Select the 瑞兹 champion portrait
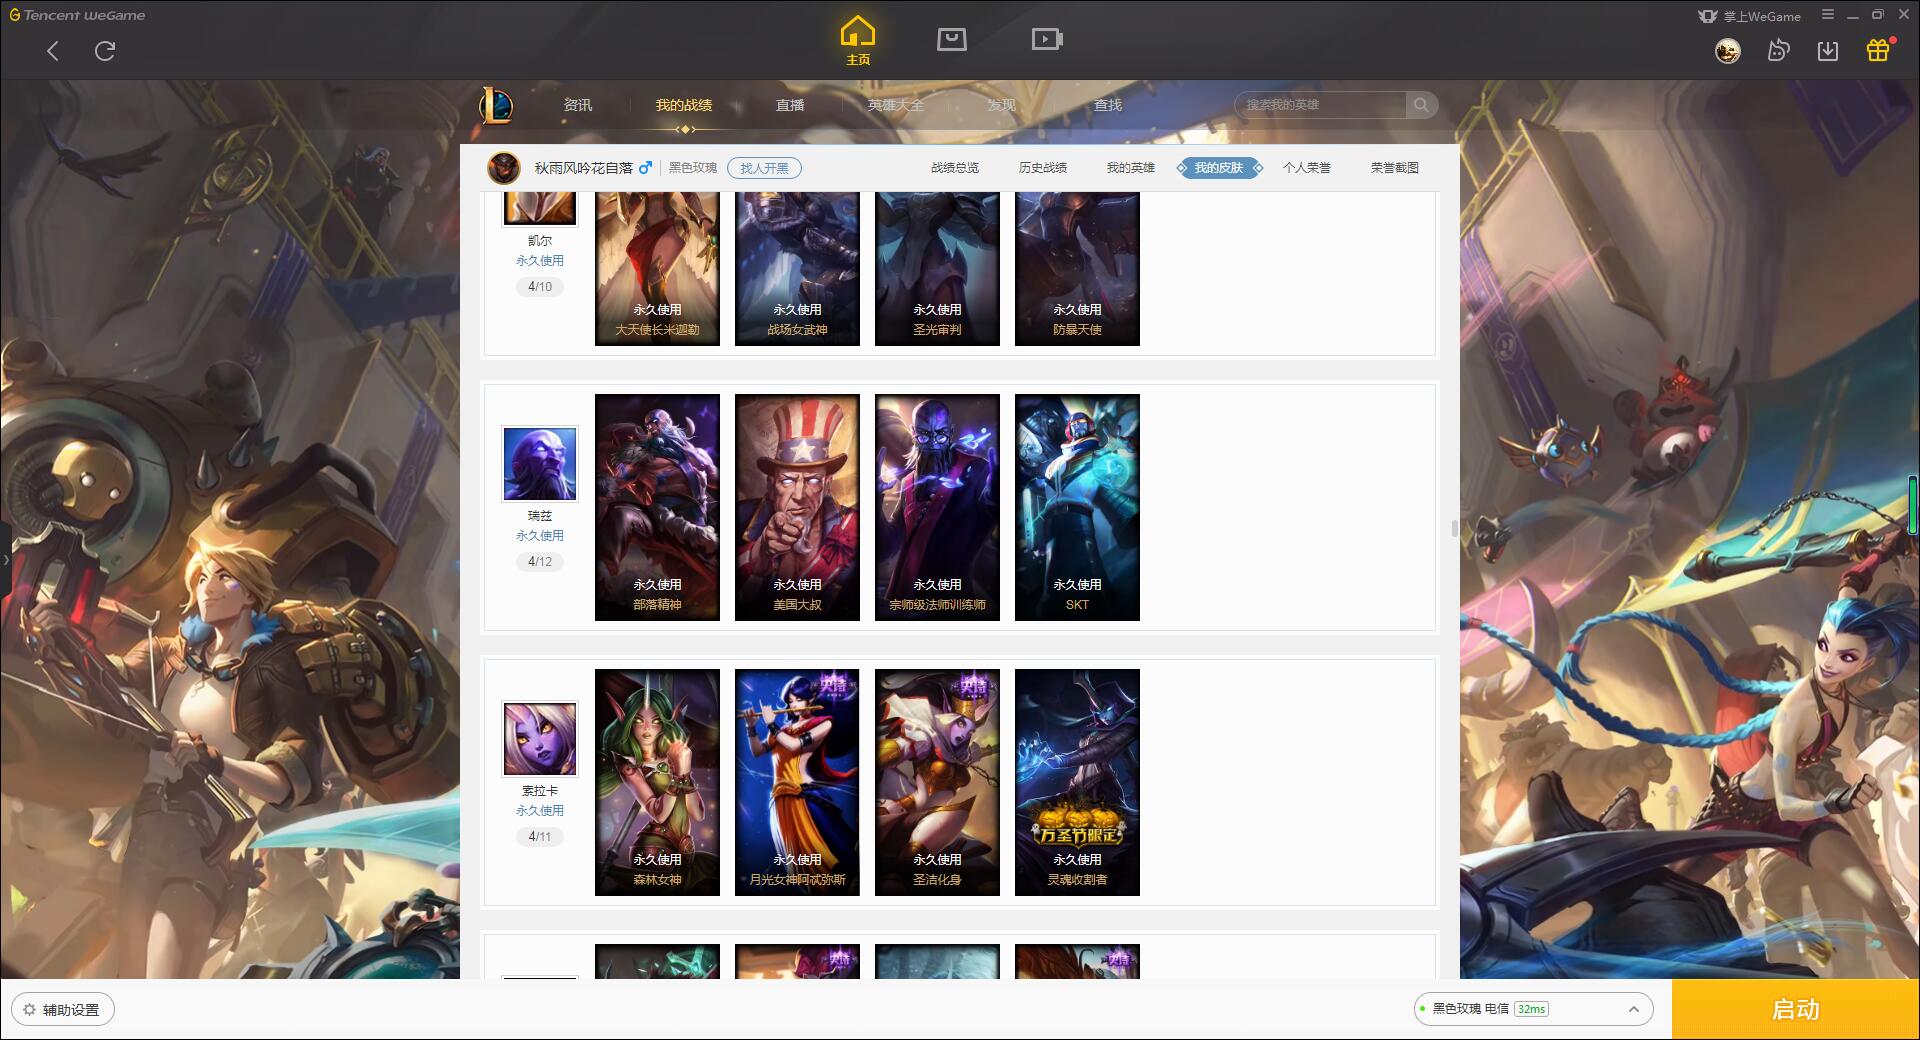Viewport: 1920px width, 1040px height. (x=540, y=463)
